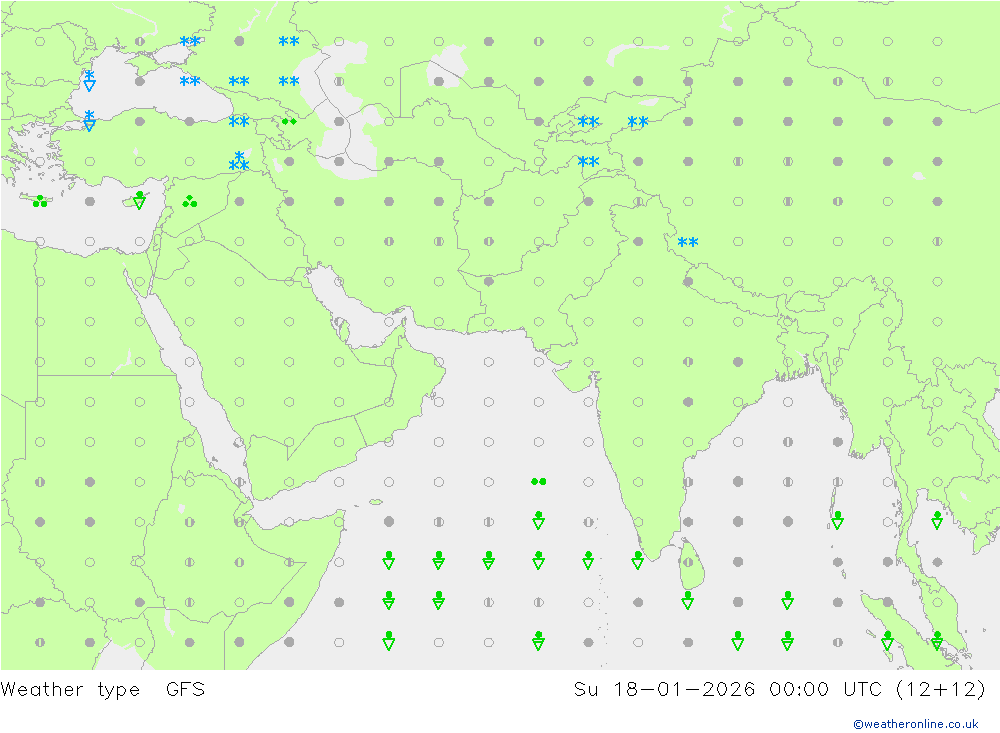The image size is (1000, 733).
Task: Click the blue snow symbol over Crimea
Action: [x=189, y=41]
